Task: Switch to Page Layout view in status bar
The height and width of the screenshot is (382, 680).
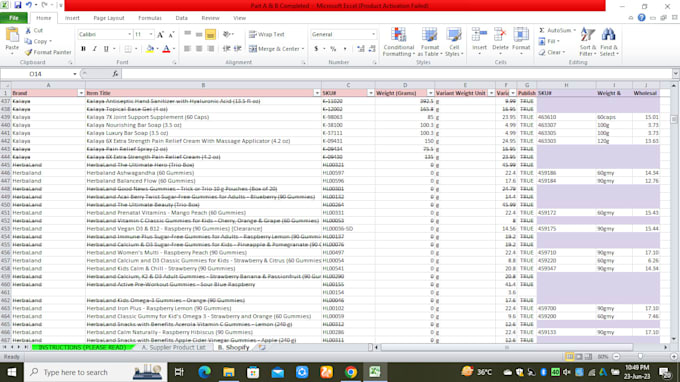Action: pos(579,356)
